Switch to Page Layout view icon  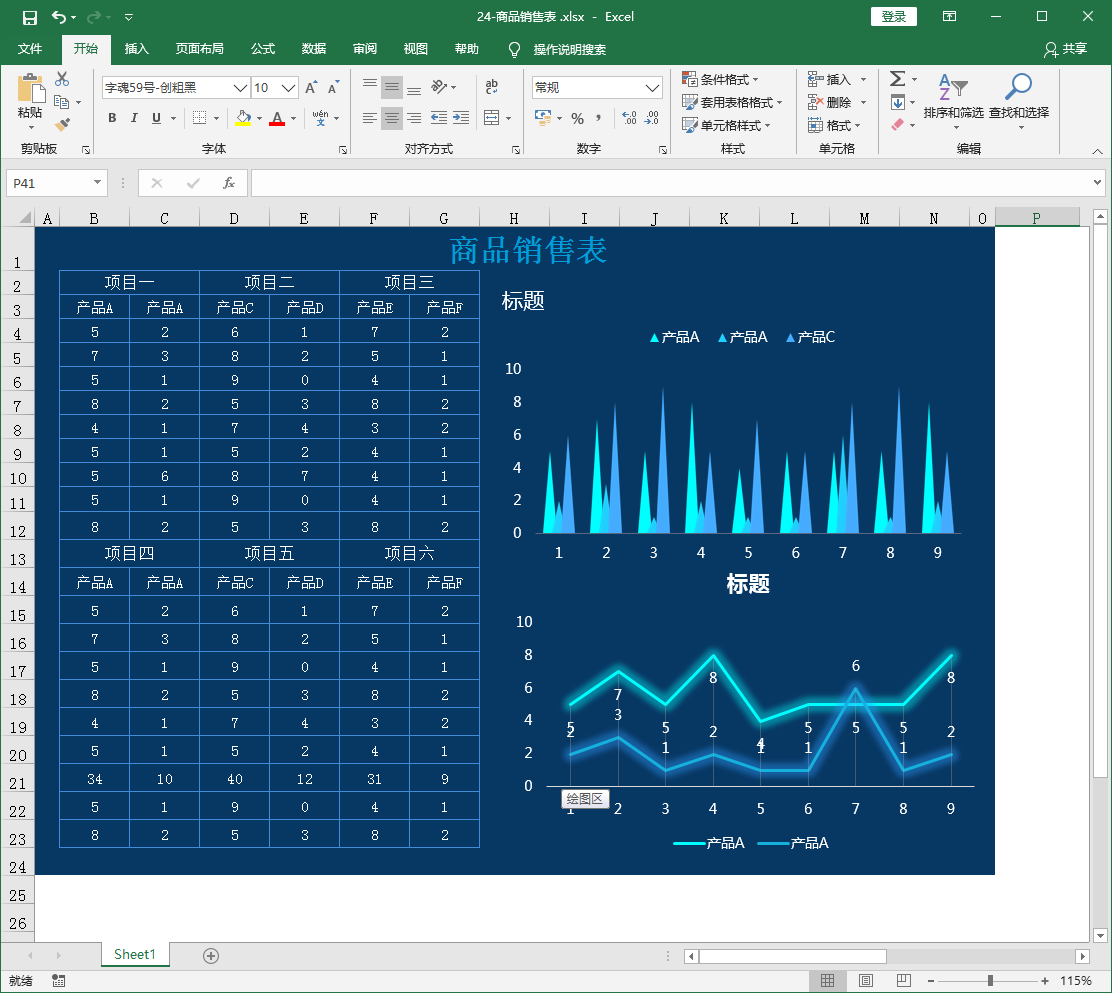866,980
